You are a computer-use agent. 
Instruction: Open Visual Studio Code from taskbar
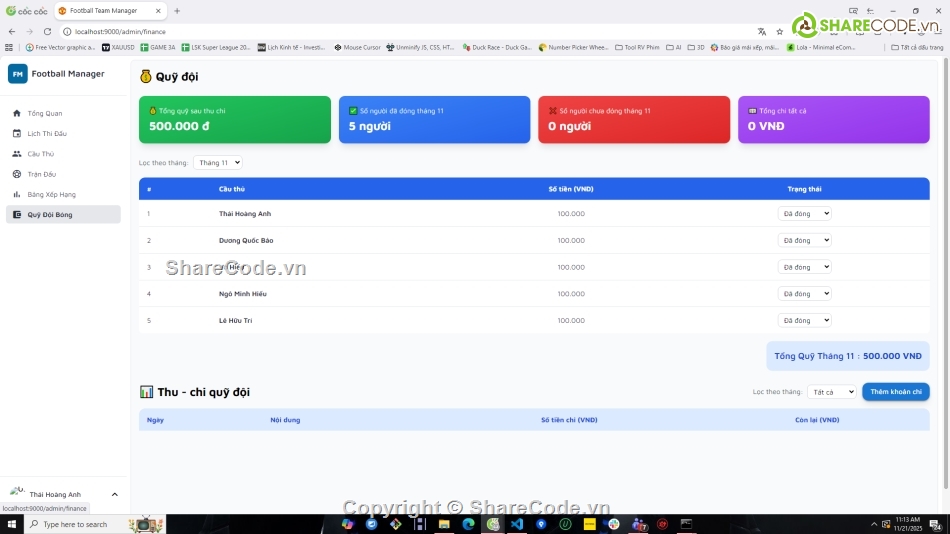pos(517,524)
